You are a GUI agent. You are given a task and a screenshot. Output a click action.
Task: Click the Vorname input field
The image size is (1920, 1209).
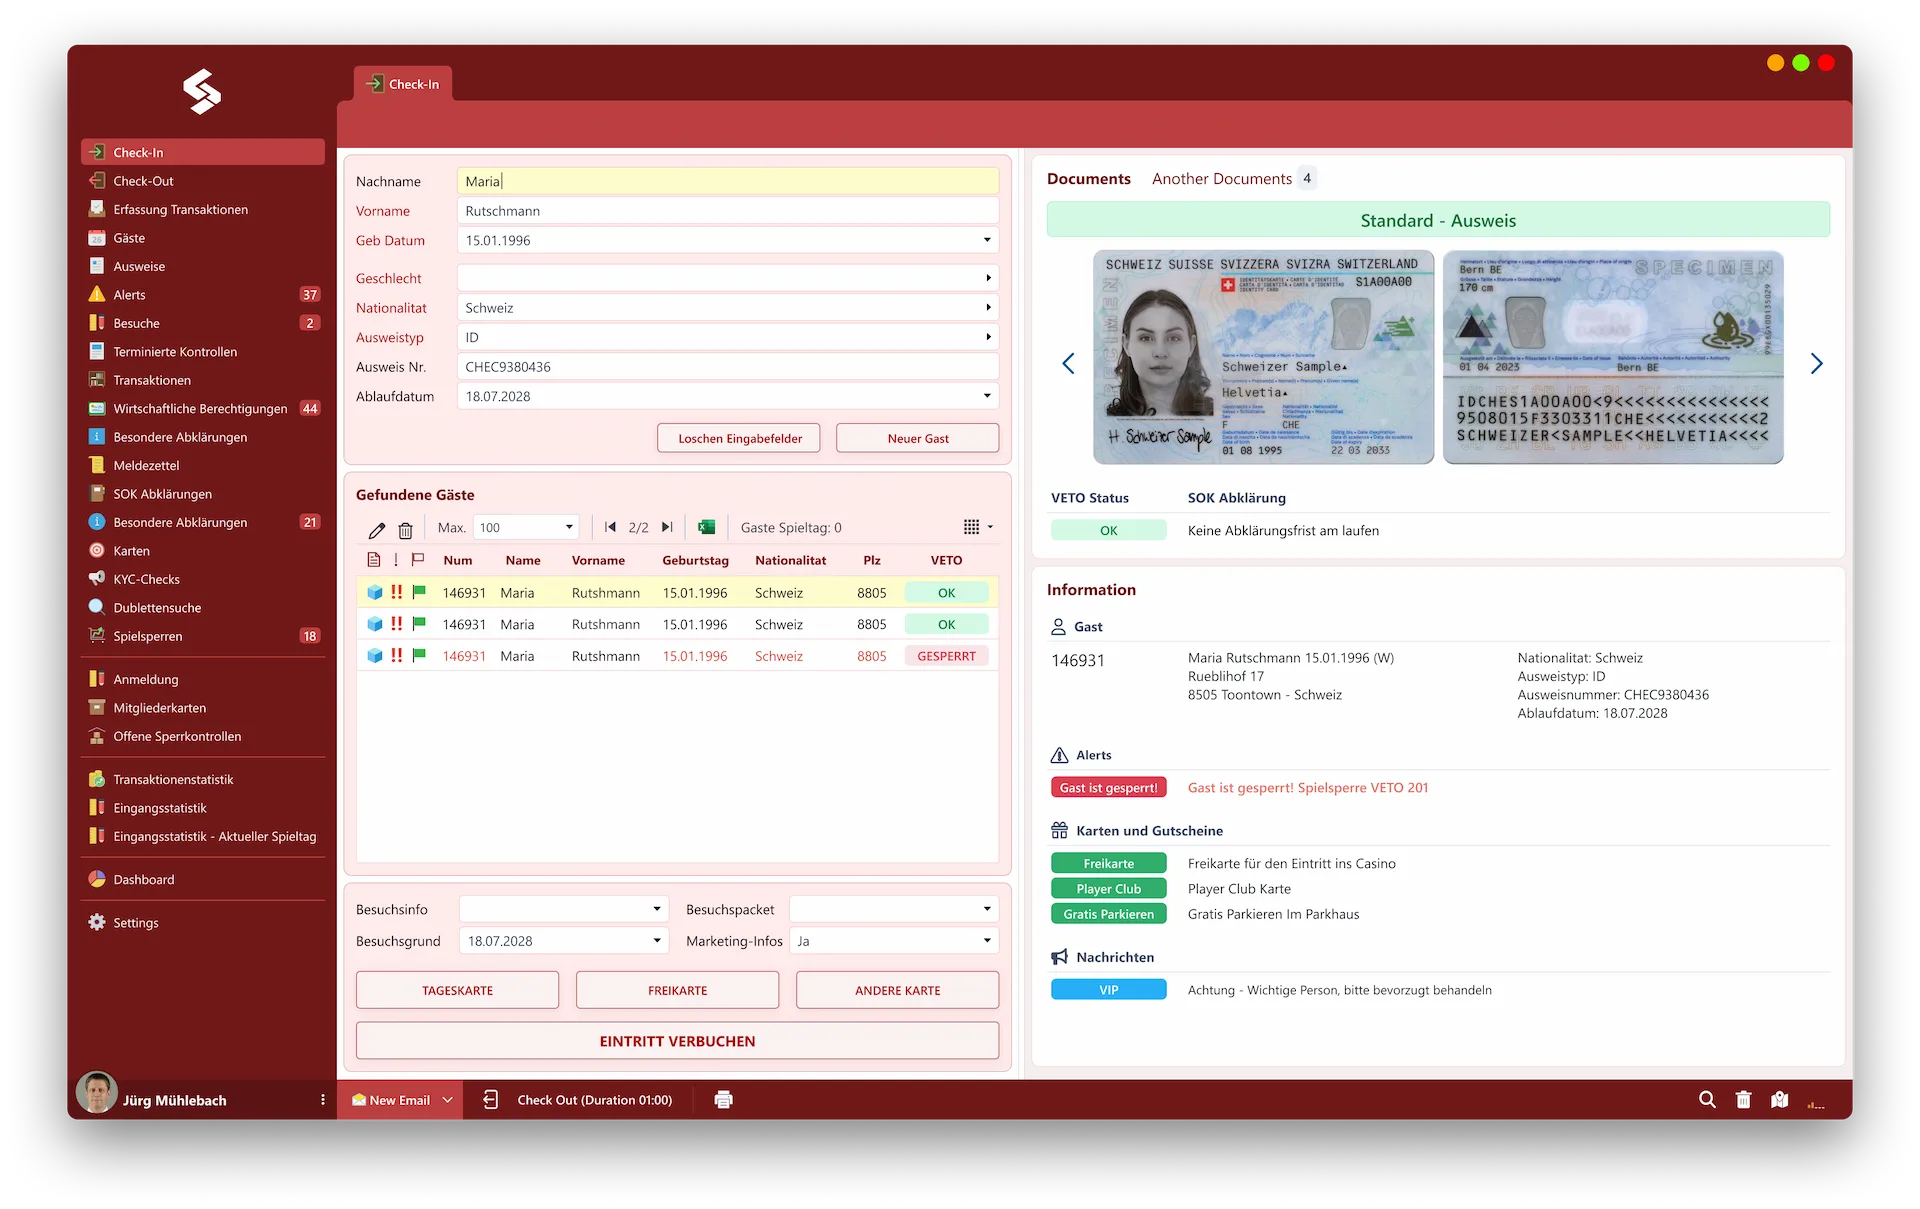(x=727, y=211)
